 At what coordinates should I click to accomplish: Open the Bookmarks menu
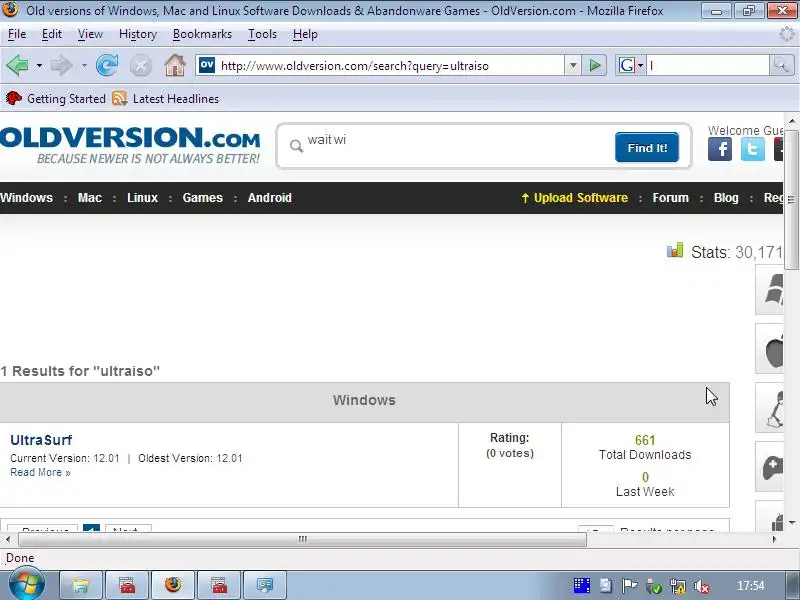point(202,34)
